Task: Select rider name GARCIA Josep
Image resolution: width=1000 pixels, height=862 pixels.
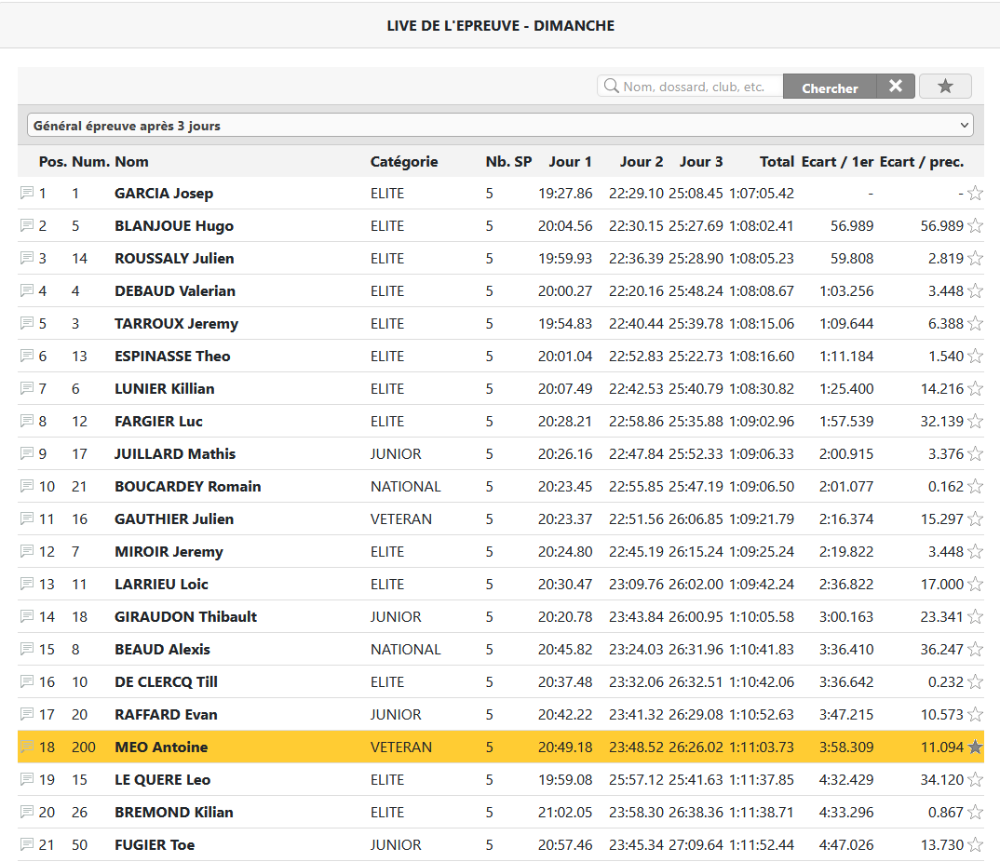Action: [164, 193]
